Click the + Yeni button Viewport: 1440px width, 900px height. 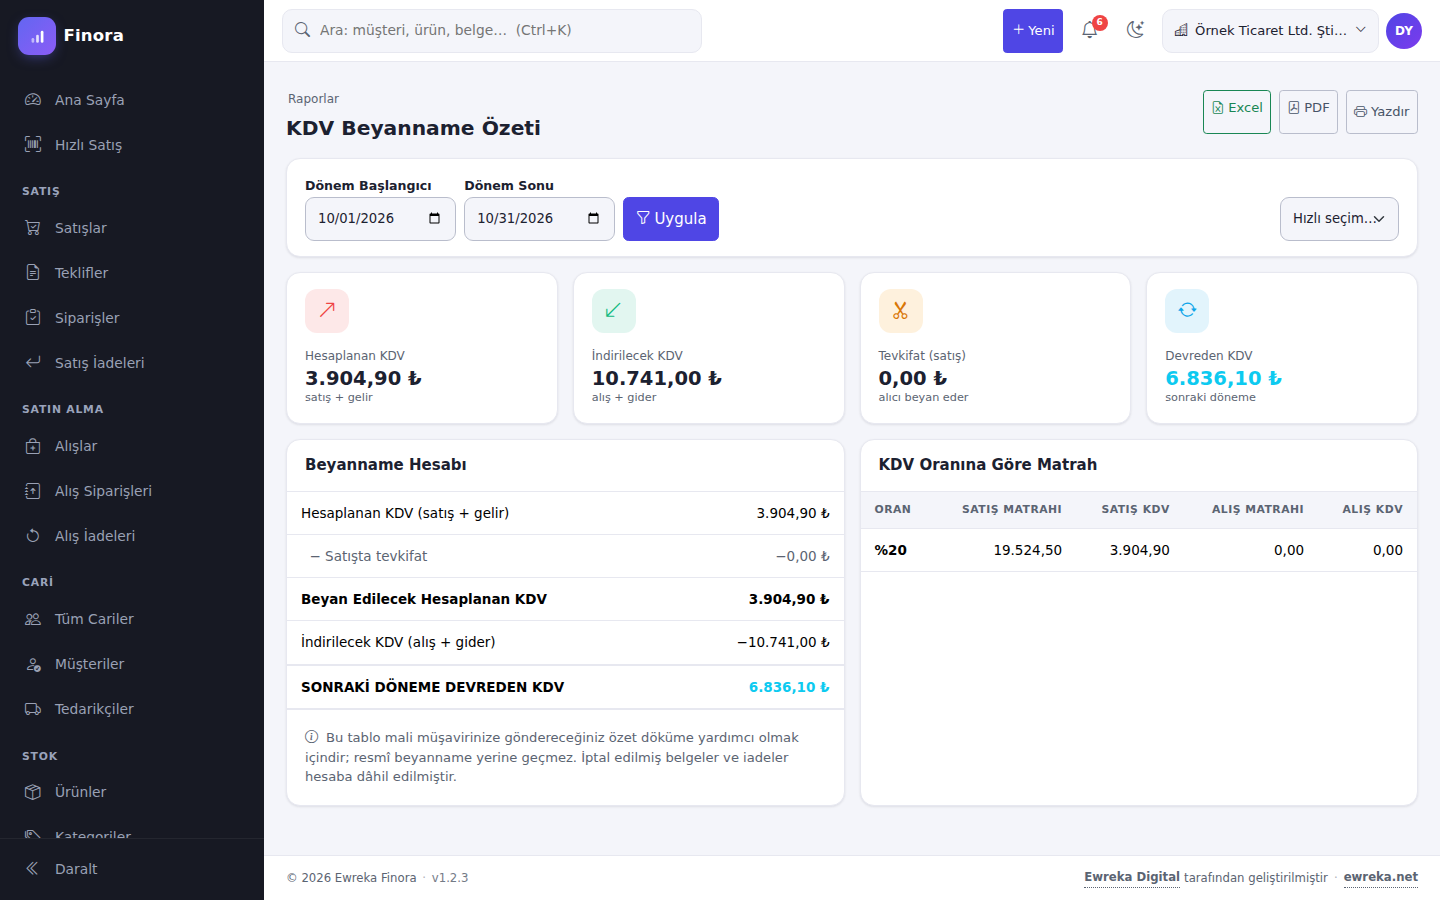(x=1033, y=31)
